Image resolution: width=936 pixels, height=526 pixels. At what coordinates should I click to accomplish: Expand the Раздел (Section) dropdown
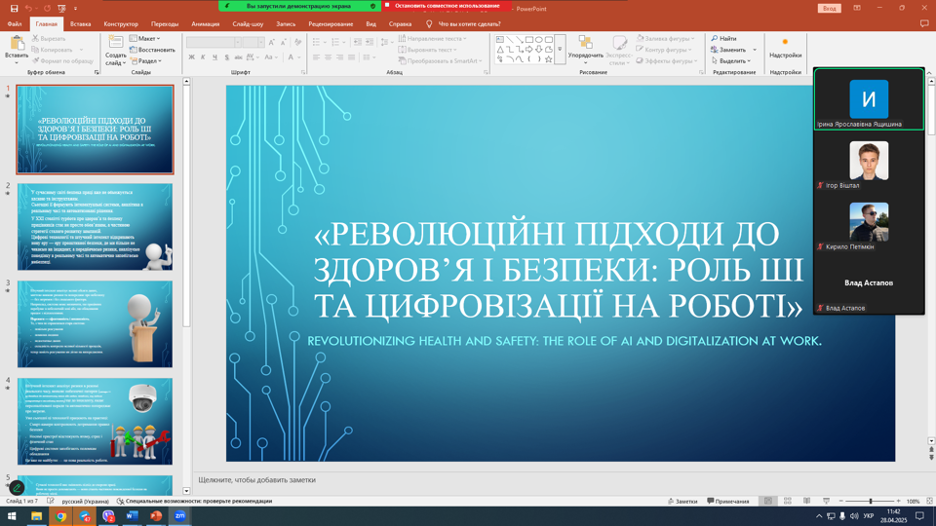(x=147, y=61)
